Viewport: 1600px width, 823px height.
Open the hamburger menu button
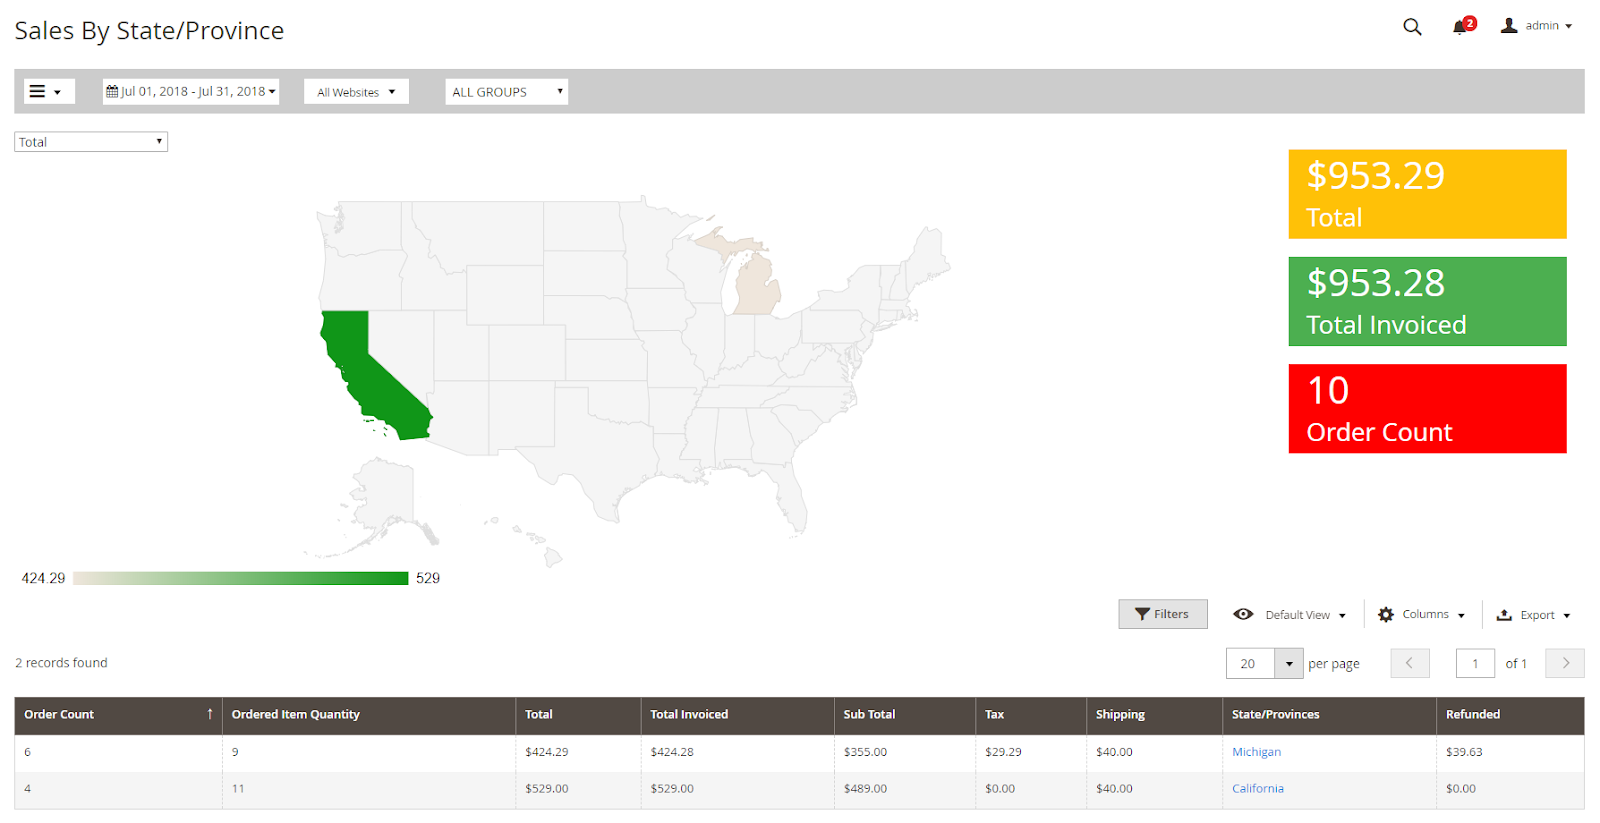[47, 92]
